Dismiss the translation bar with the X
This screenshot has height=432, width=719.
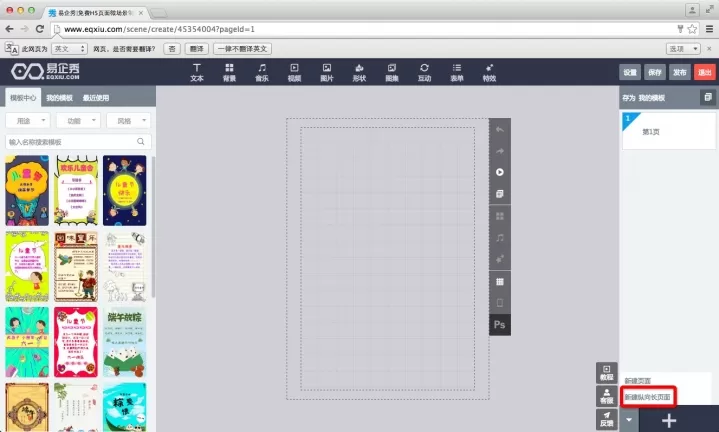709,49
